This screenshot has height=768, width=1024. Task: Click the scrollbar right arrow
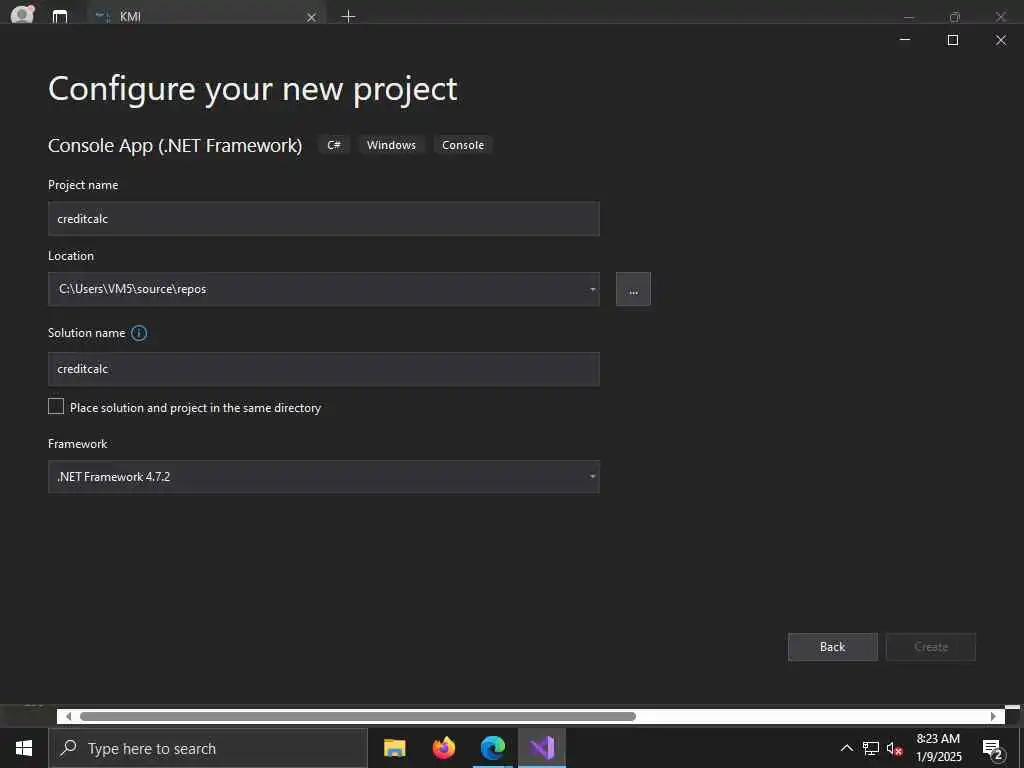(x=993, y=716)
